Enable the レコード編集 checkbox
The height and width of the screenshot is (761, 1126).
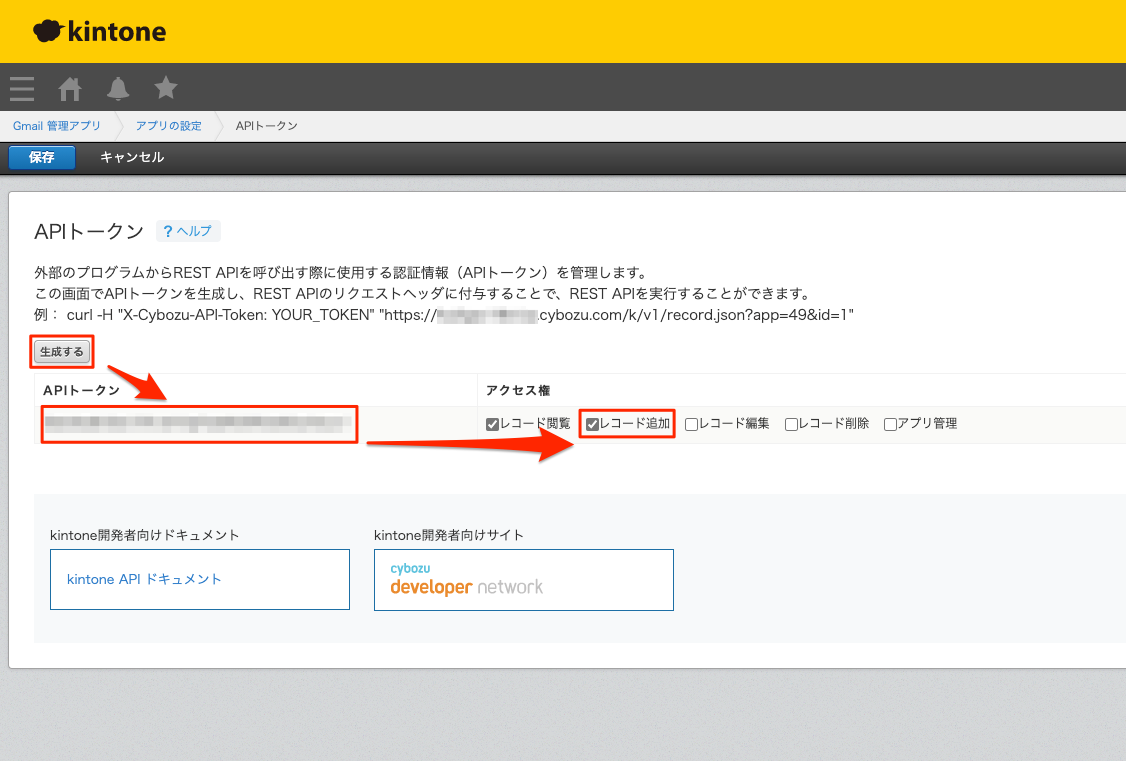pyautogui.click(x=691, y=424)
